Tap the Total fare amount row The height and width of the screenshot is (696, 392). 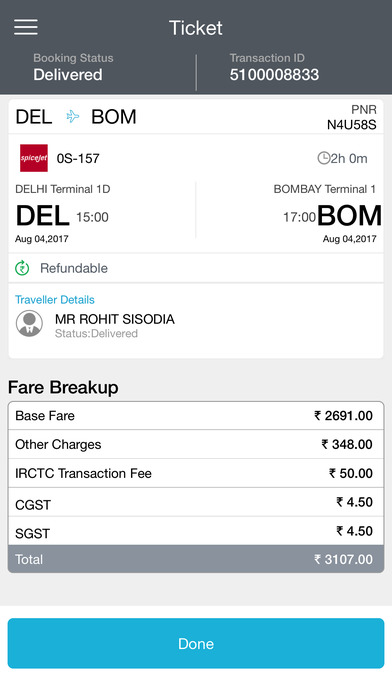tap(196, 559)
